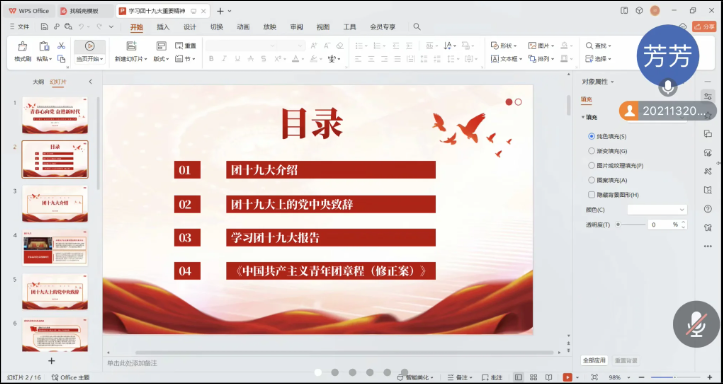Open the Insert (插入) ribbon tab
Image resolution: width=723 pixels, height=384 pixels.
163,27
